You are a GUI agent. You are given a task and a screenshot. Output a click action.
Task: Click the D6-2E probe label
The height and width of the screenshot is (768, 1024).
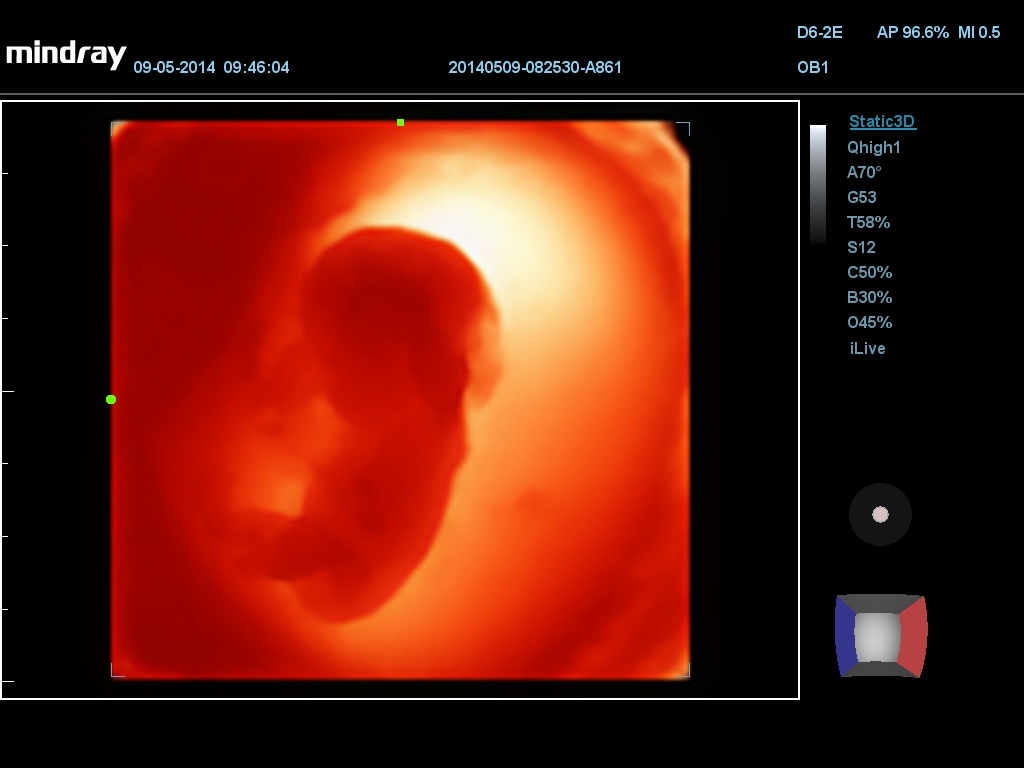pos(819,33)
